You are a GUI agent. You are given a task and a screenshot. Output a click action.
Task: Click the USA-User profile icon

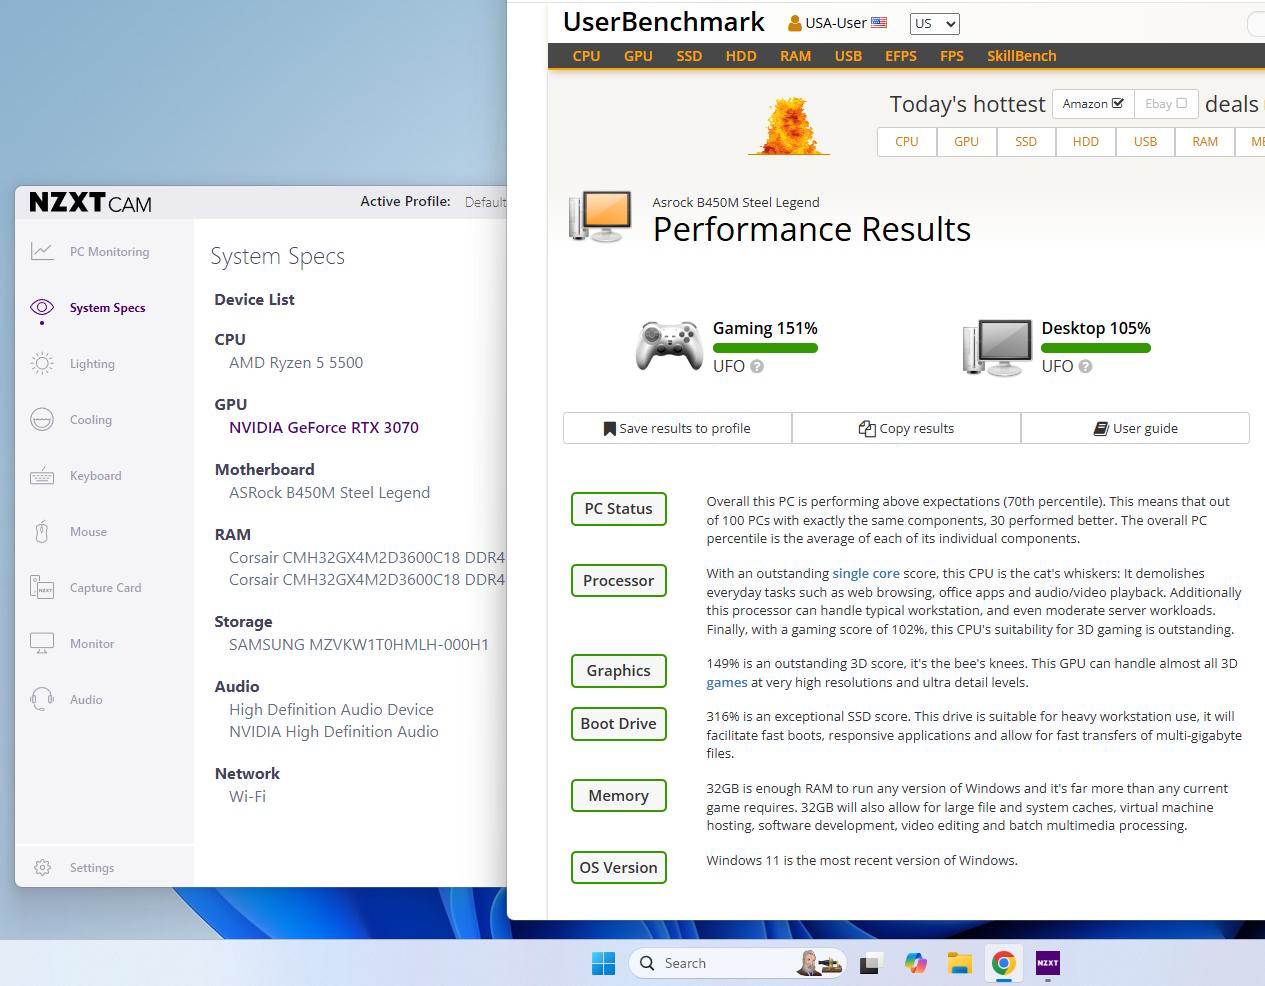coord(795,23)
